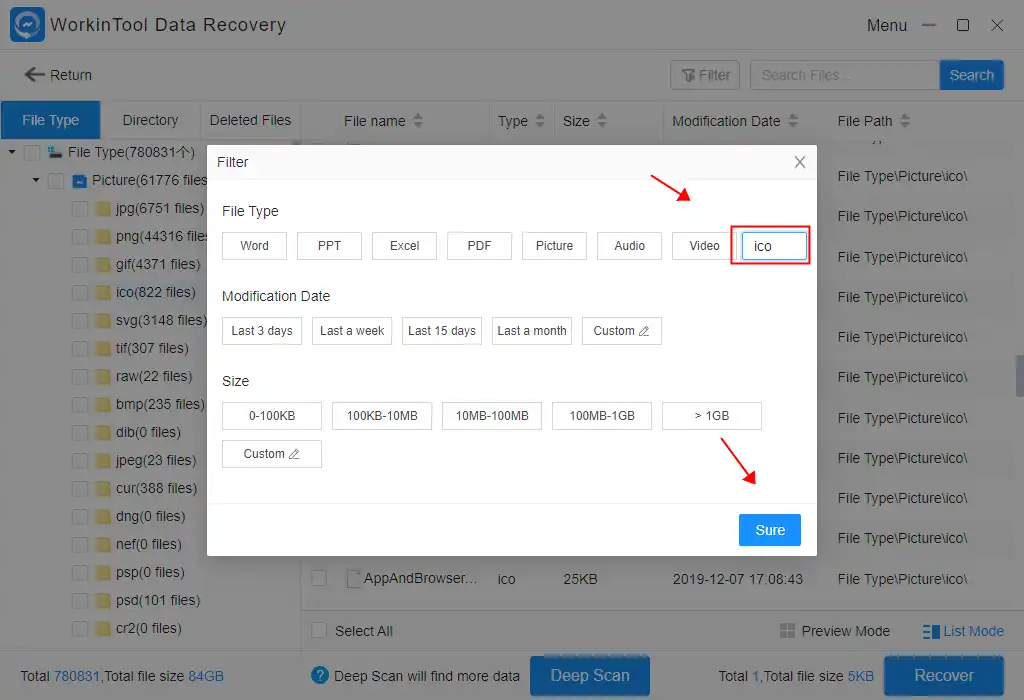Click the cur folder icon
1024x700 pixels.
click(x=103, y=488)
